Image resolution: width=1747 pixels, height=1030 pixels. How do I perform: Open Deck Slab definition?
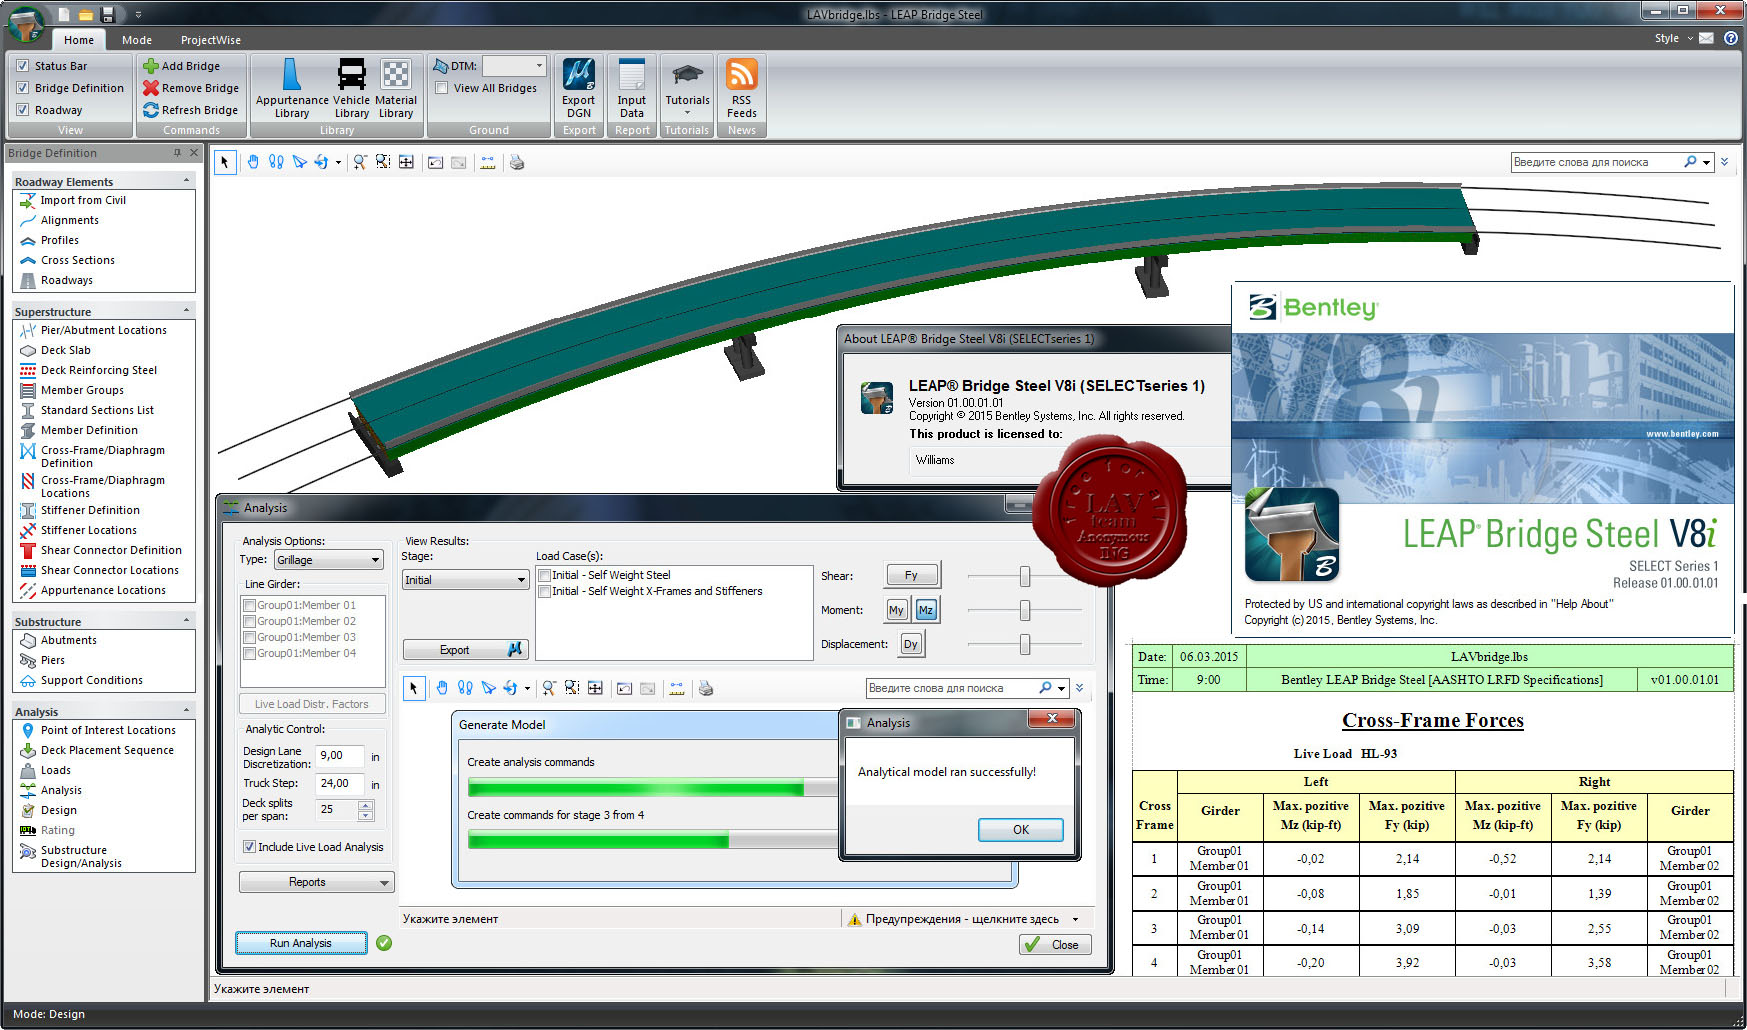[x=56, y=350]
